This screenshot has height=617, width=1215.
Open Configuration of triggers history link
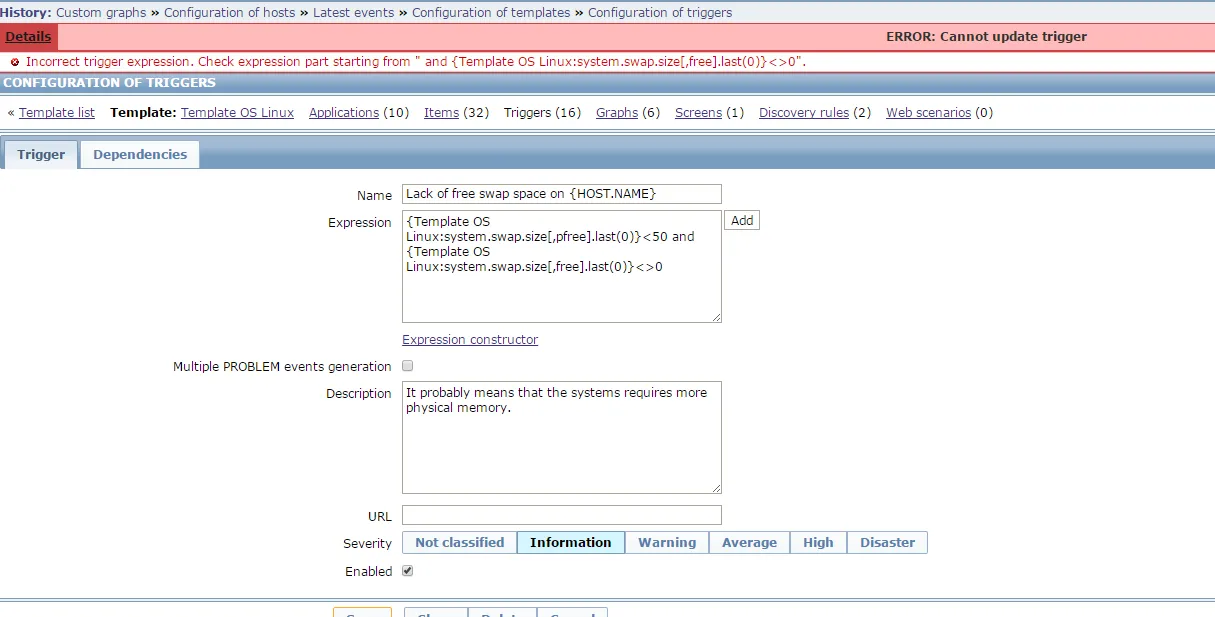pyautogui.click(x=660, y=13)
